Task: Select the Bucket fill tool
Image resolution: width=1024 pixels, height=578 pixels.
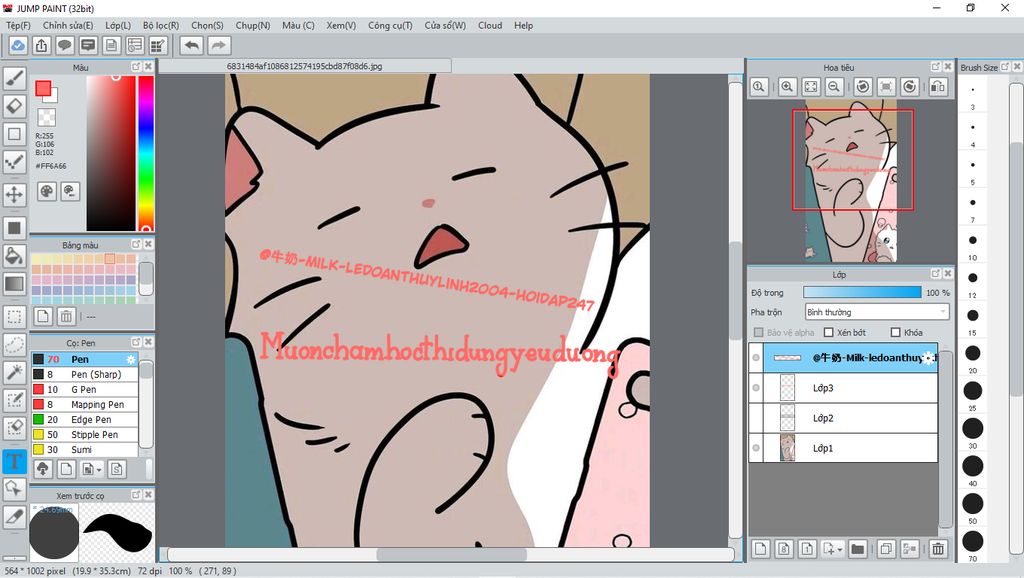Action: click(14, 256)
